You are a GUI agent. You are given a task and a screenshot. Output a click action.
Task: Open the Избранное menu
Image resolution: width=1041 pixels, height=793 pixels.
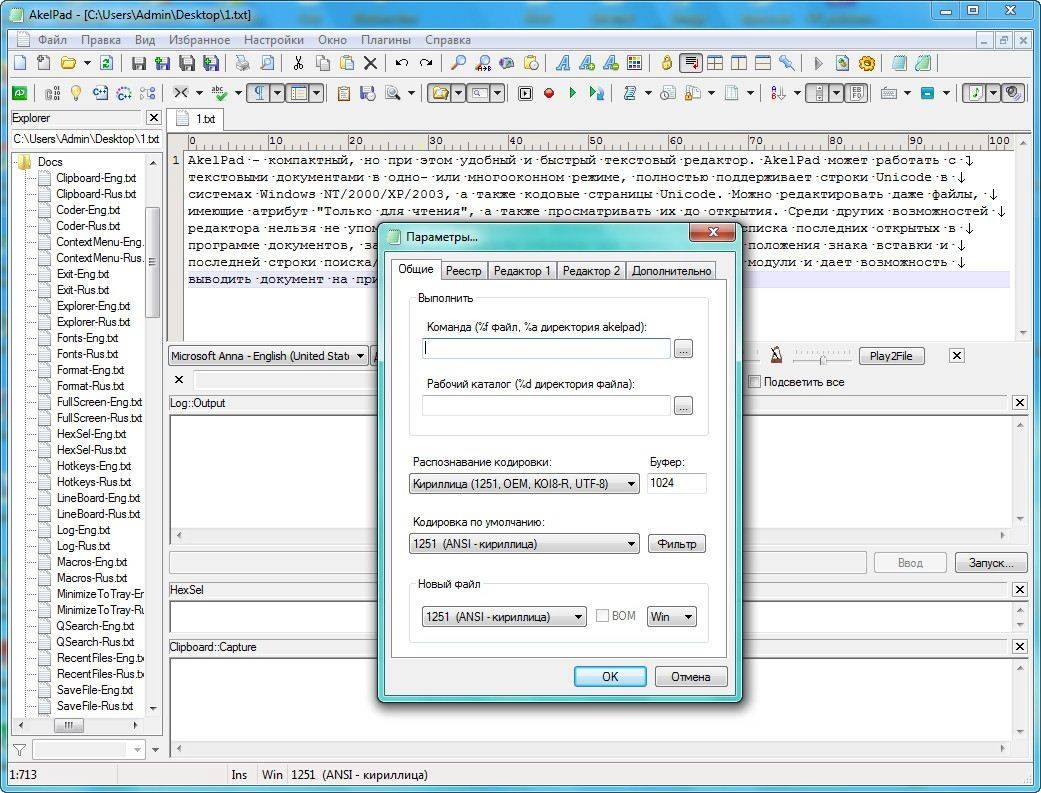tap(199, 40)
